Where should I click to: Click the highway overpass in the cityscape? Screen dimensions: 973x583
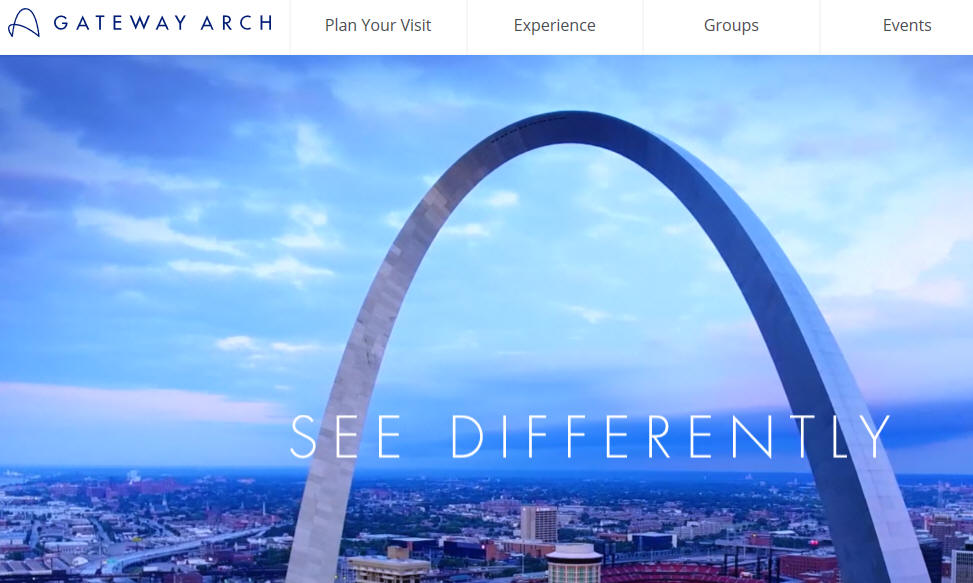pos(180,549)
